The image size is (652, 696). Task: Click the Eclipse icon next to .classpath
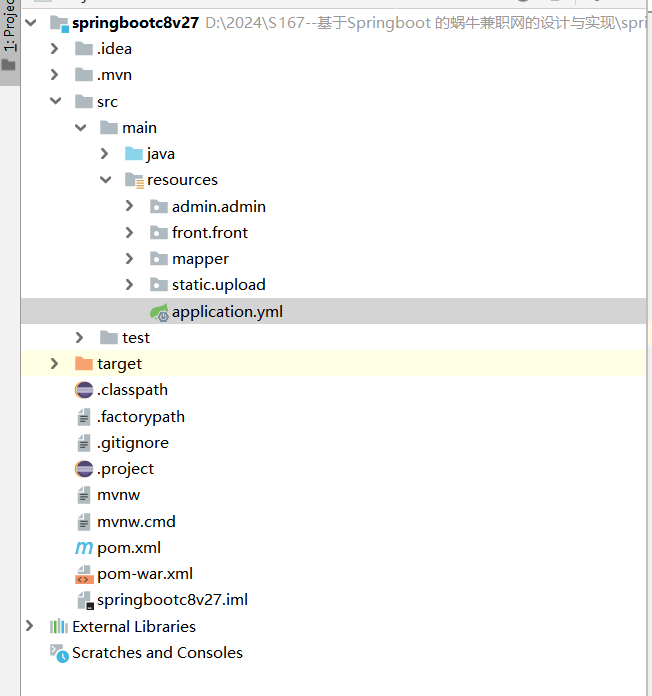pyautogui.click(x=84, y=390)
